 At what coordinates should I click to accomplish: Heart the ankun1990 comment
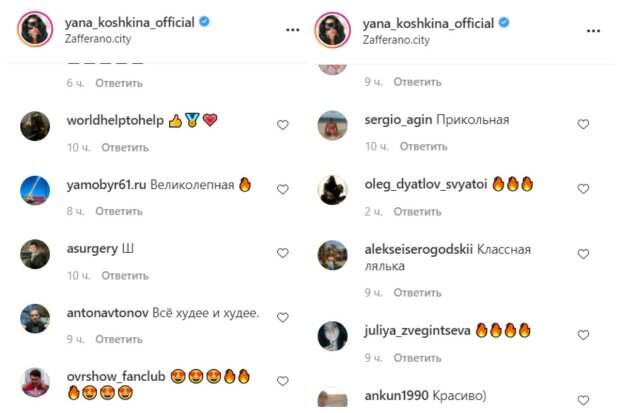click(x=583, y=400)
